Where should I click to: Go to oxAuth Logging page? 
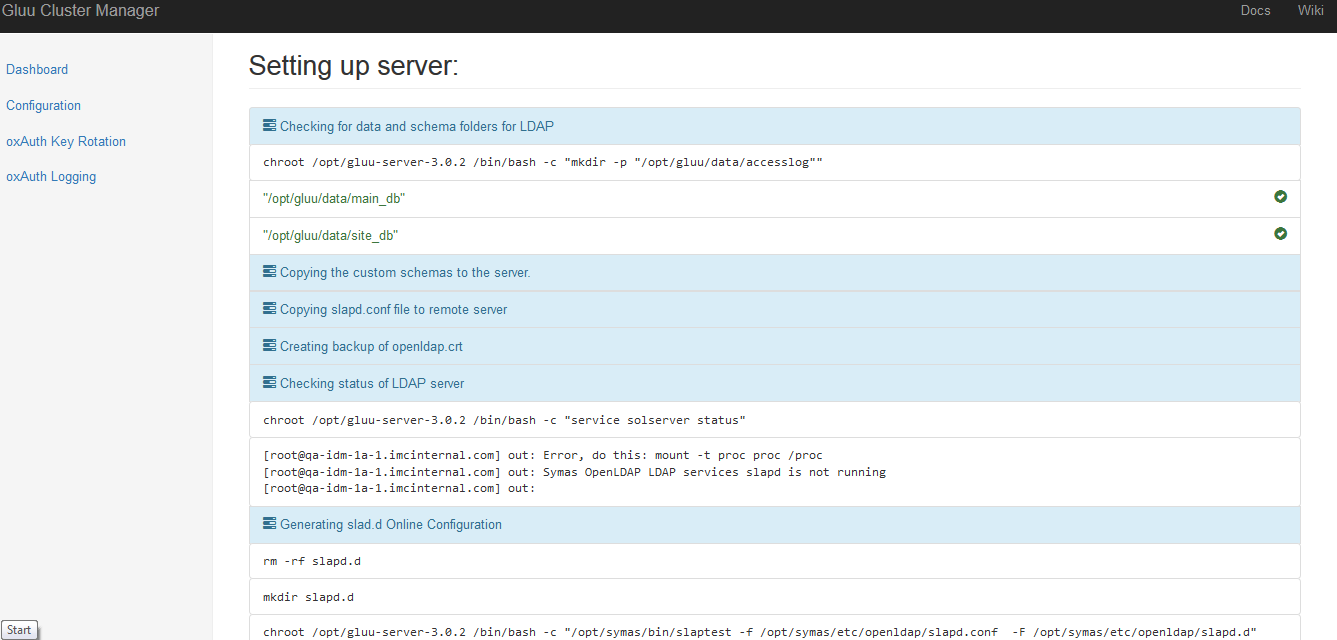point(51,177)
